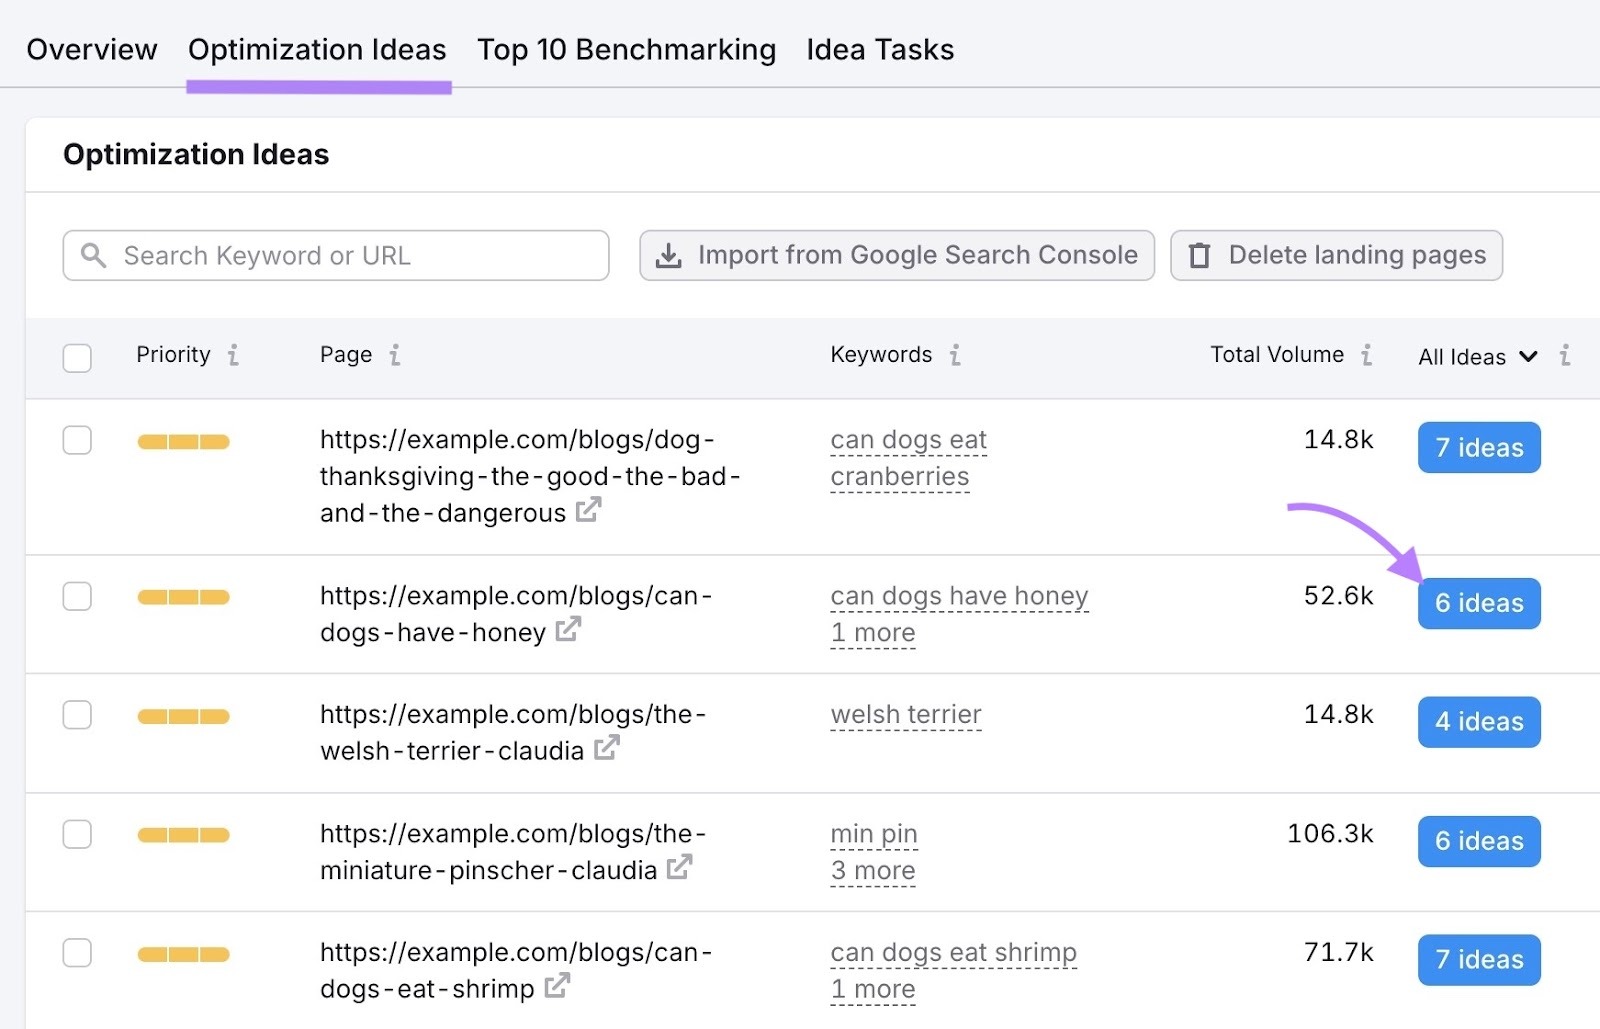This screenshot has width=1600, height=1029.
Task: Click the search magnifier icon
Action: click(x=94, y=256)
